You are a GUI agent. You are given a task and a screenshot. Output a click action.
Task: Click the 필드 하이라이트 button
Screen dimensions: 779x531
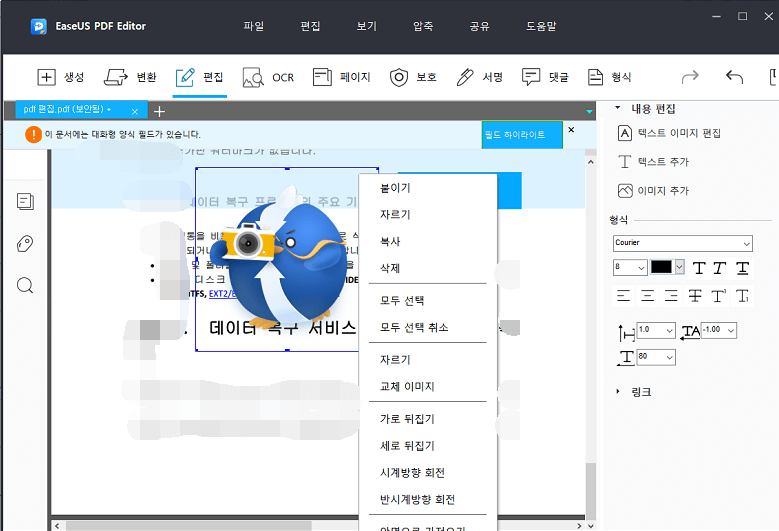[522, 135]
